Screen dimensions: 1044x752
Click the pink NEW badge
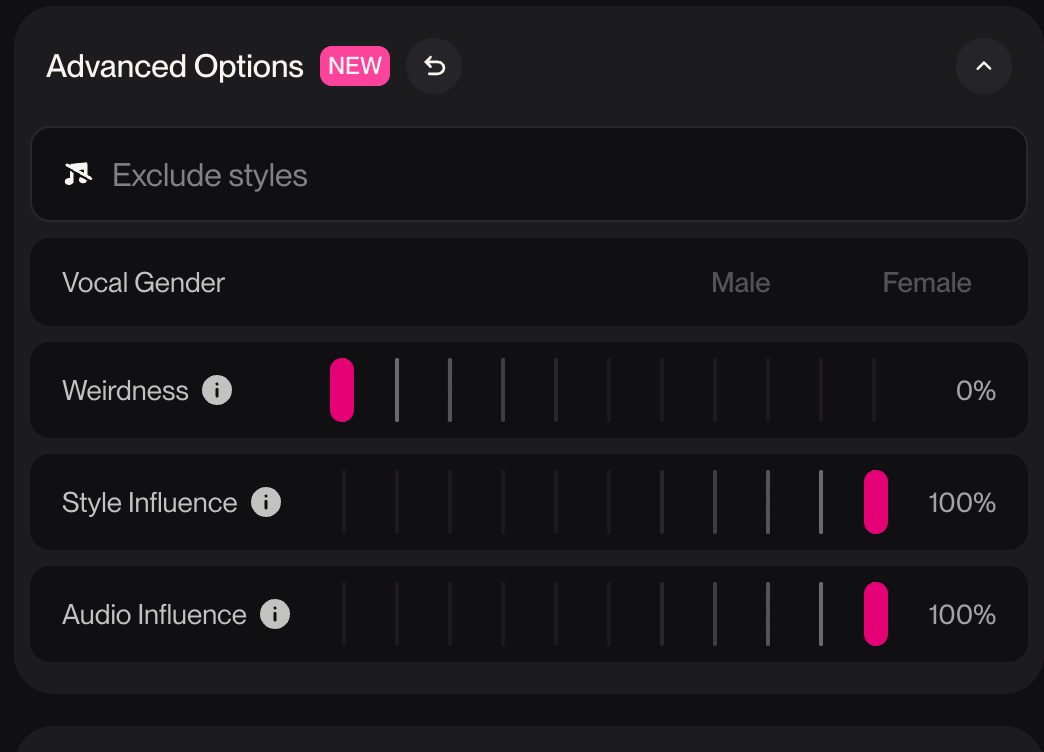coord(355,66)
